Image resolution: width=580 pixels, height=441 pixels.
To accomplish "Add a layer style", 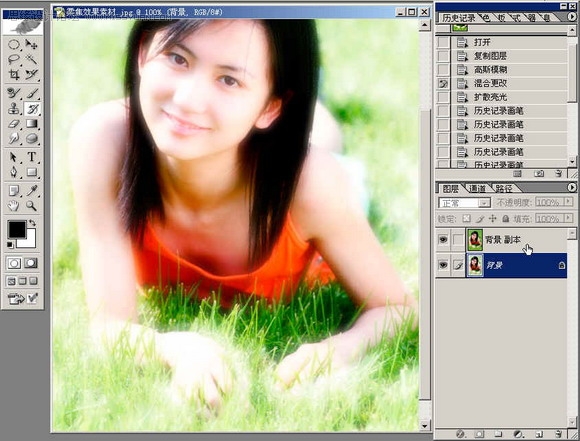I will click(461, 434).
